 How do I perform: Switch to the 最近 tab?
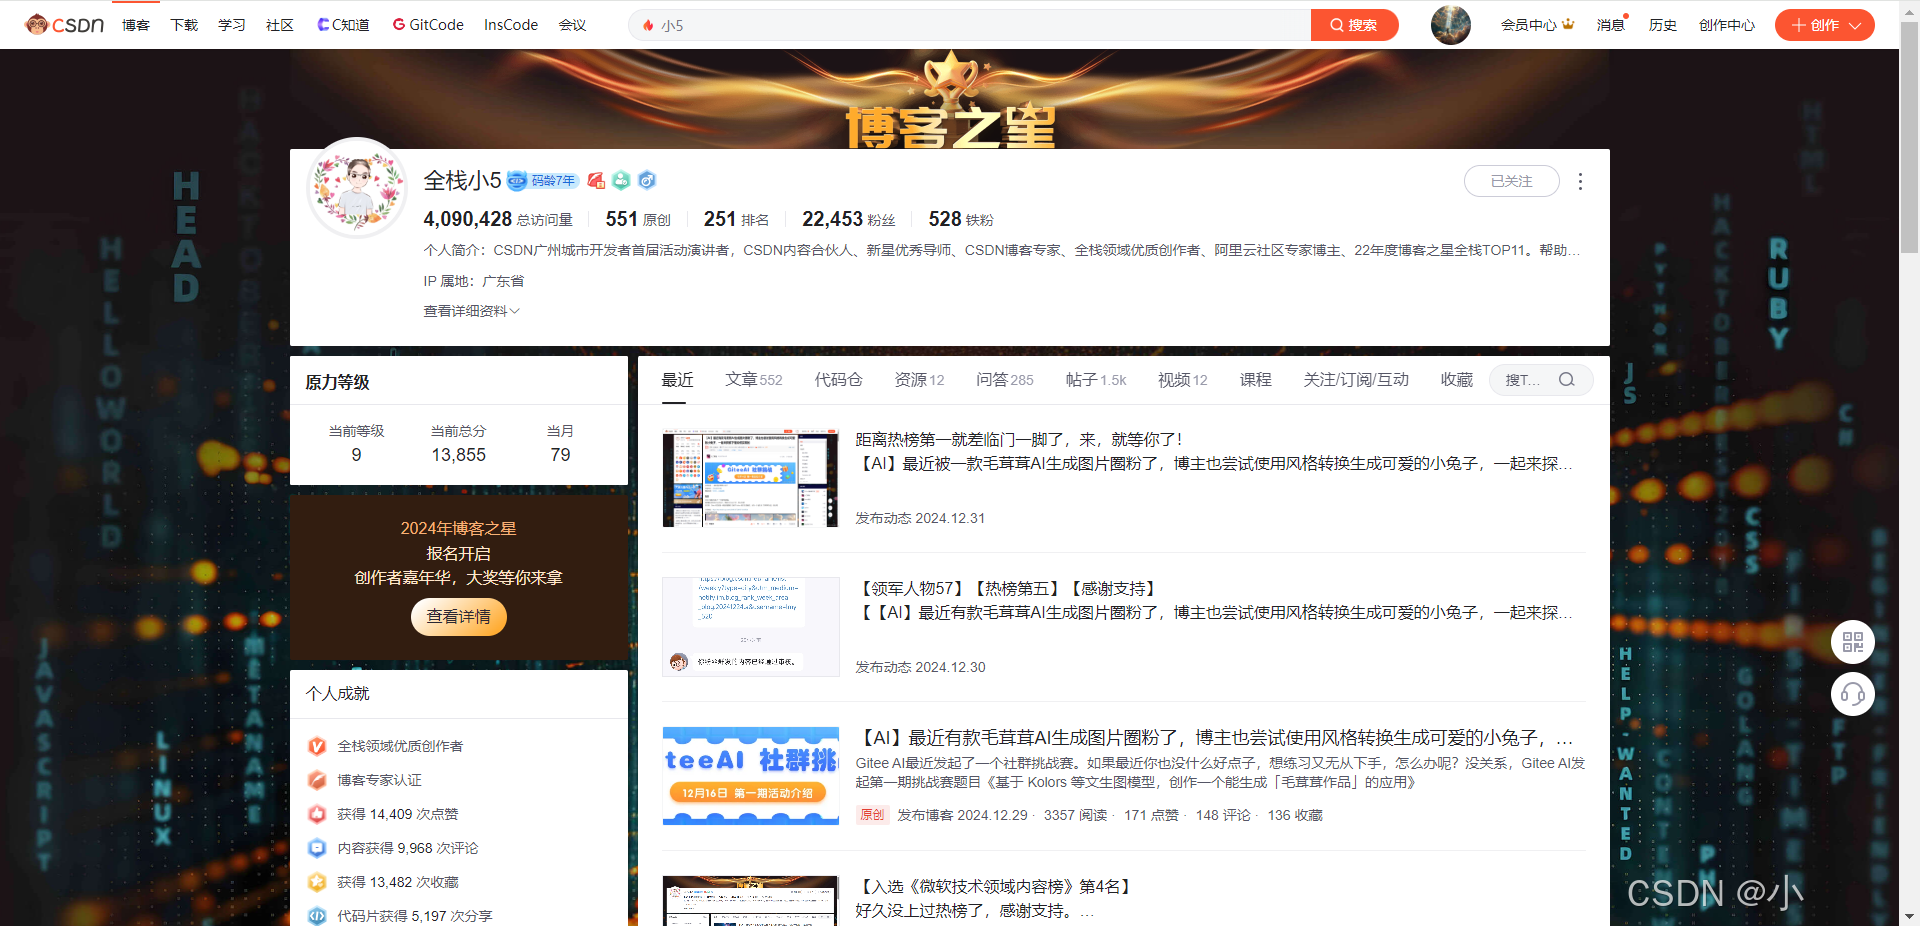pos(677,380)
